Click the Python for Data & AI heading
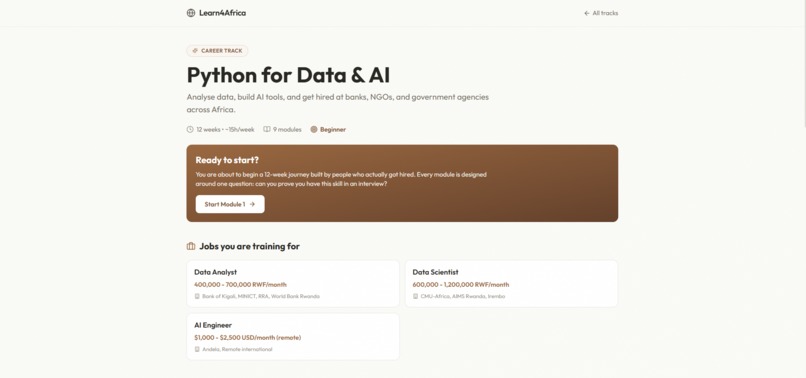The image size is (806, 378). click(x=288, y=75)
